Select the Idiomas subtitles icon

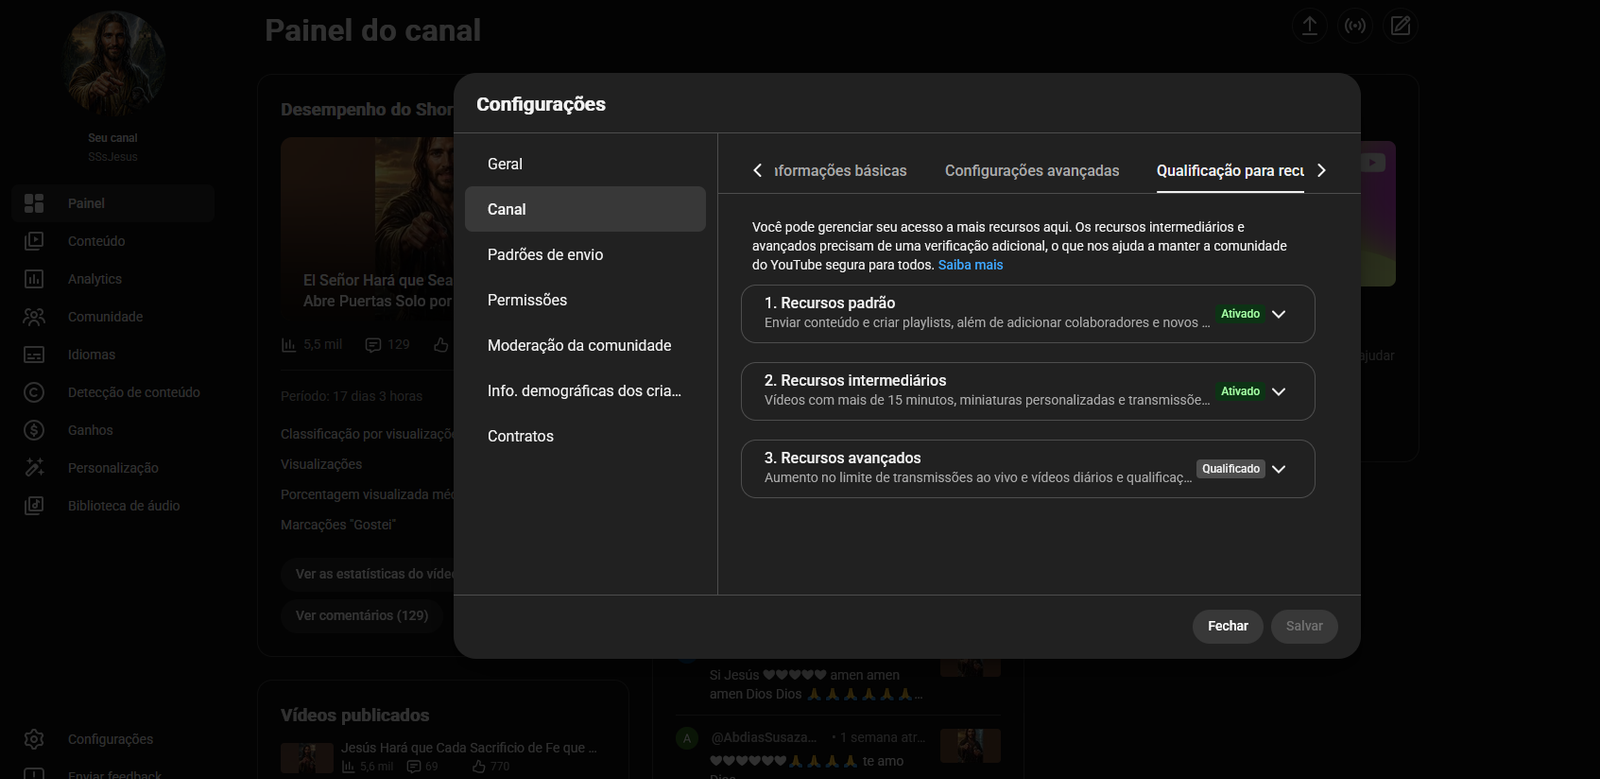point(34,355)
